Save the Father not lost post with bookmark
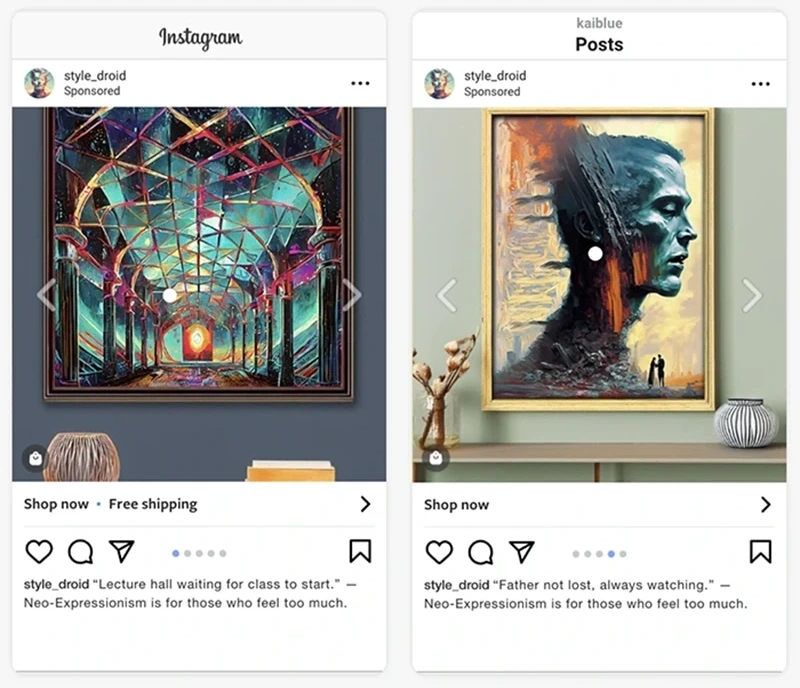The image size is (800, 688). point(760,552)
